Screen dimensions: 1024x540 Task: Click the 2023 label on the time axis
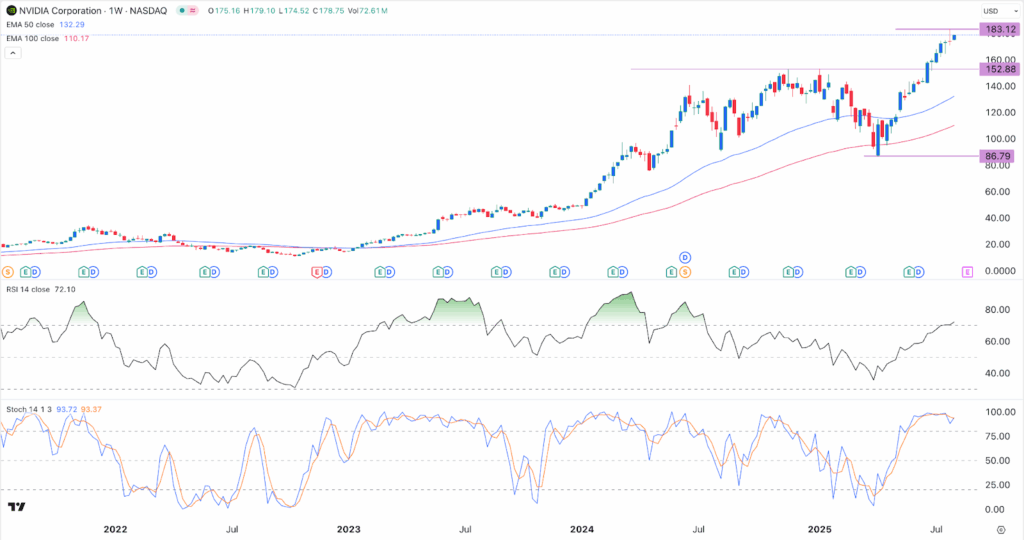[x=349, y=529]
